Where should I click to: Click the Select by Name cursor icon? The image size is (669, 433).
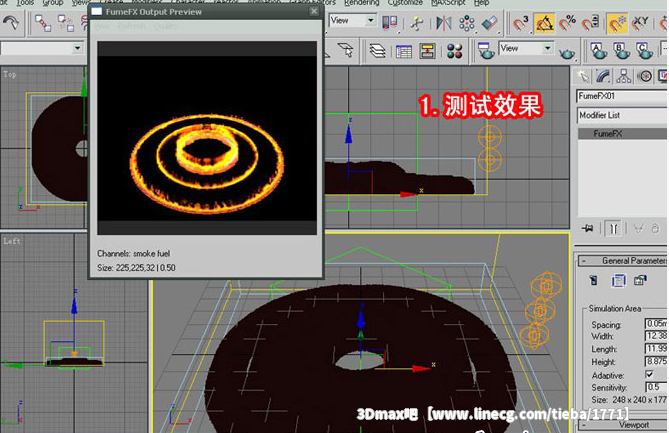coord(346,50)
